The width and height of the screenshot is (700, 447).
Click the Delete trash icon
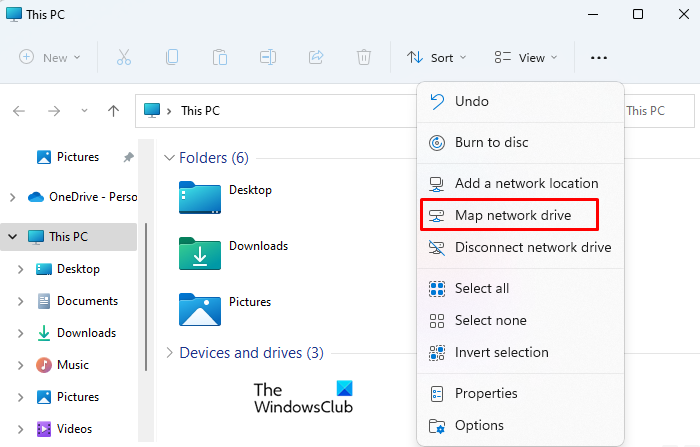364,57
